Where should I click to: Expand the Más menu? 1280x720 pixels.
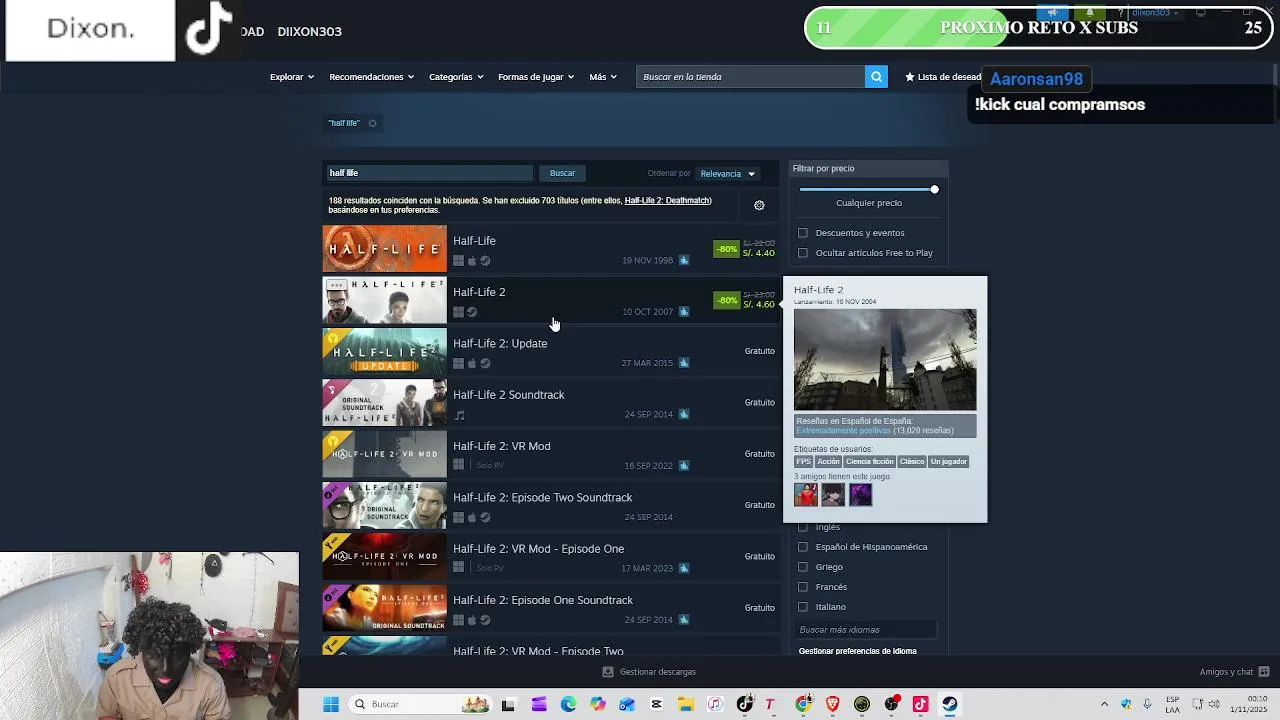click(x=603, y=77)
